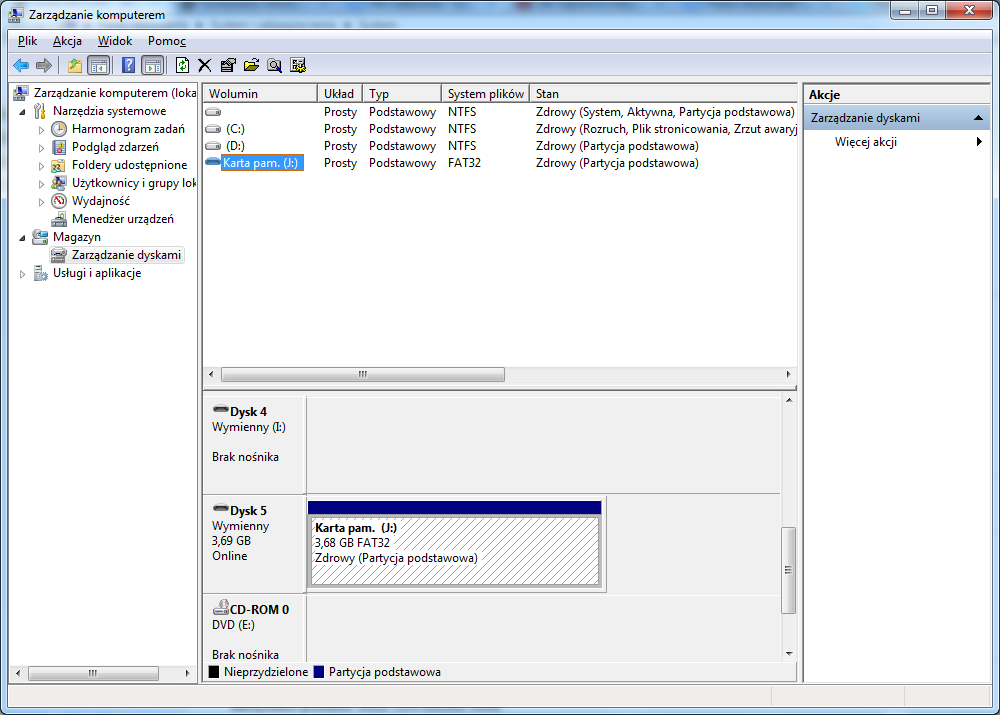
Task: Click the tree pane horizontal scrollbar thumb
Action: tap(93, 673)
